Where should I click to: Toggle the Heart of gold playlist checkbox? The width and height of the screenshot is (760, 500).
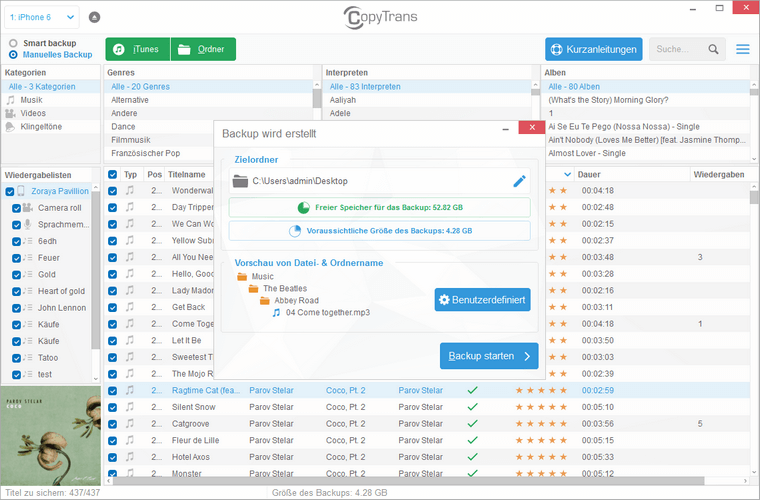pyautogui.click(x=16, y=292)
